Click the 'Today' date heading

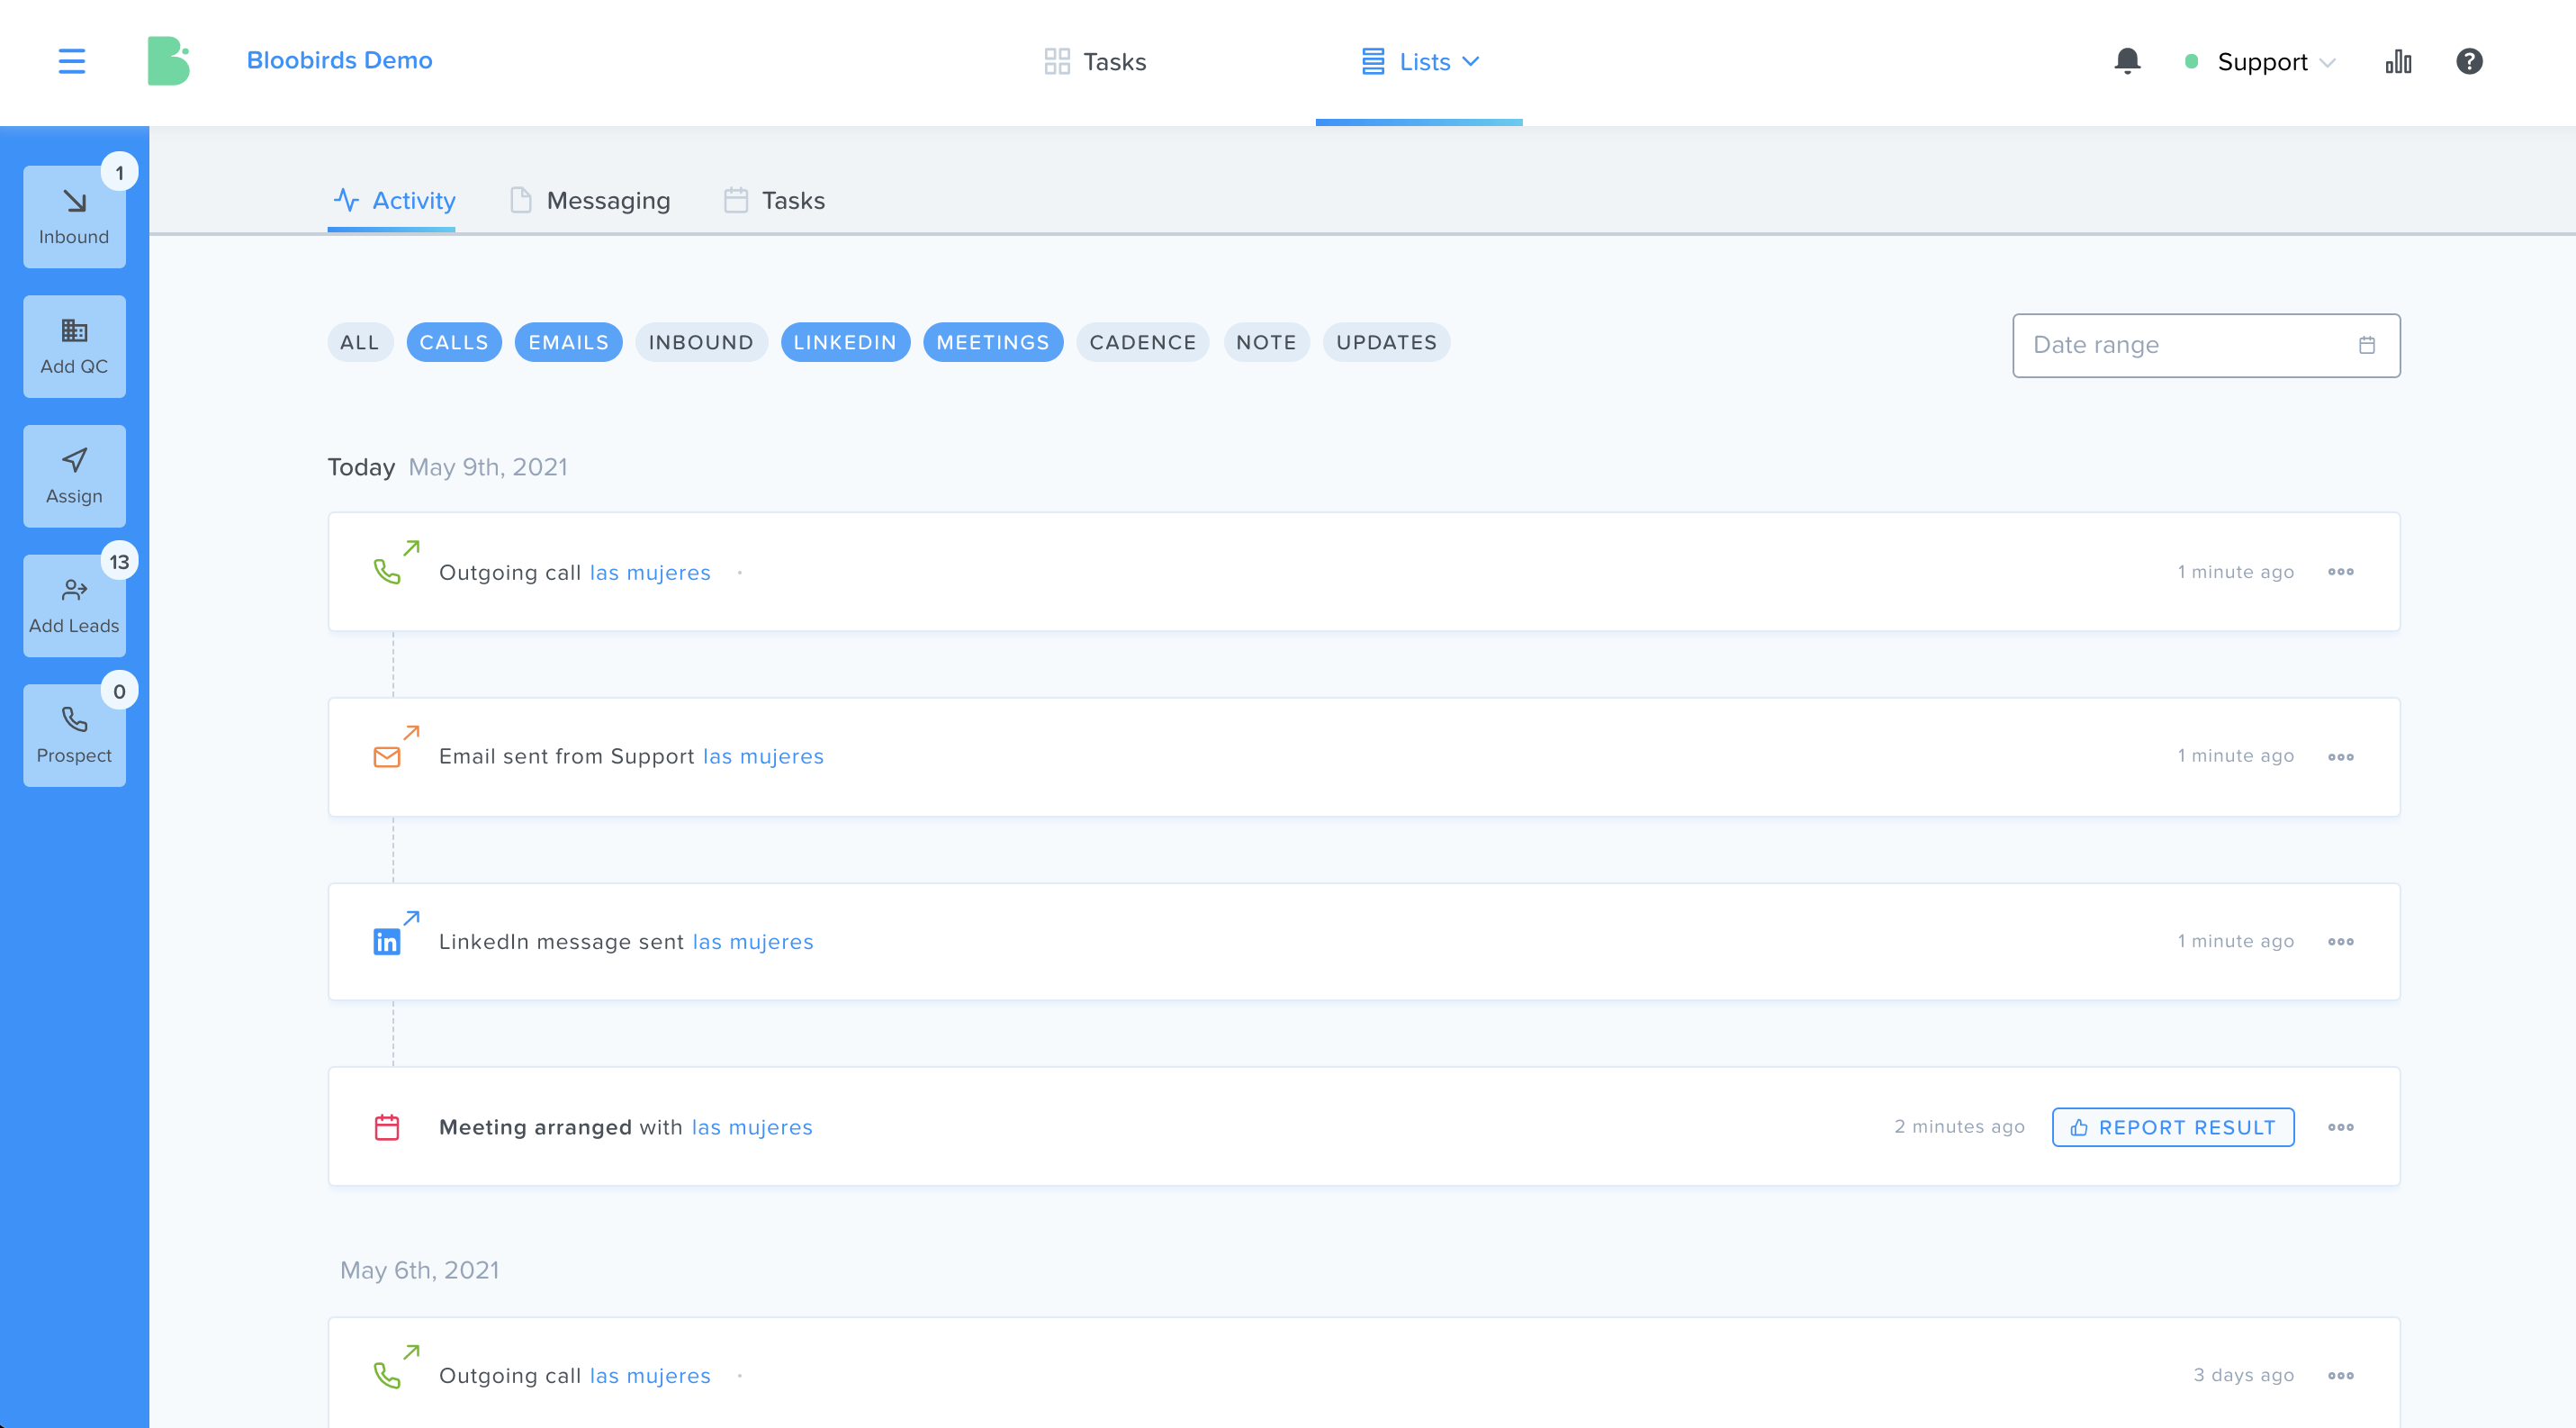pyautogui.click(x=361, y=467)
